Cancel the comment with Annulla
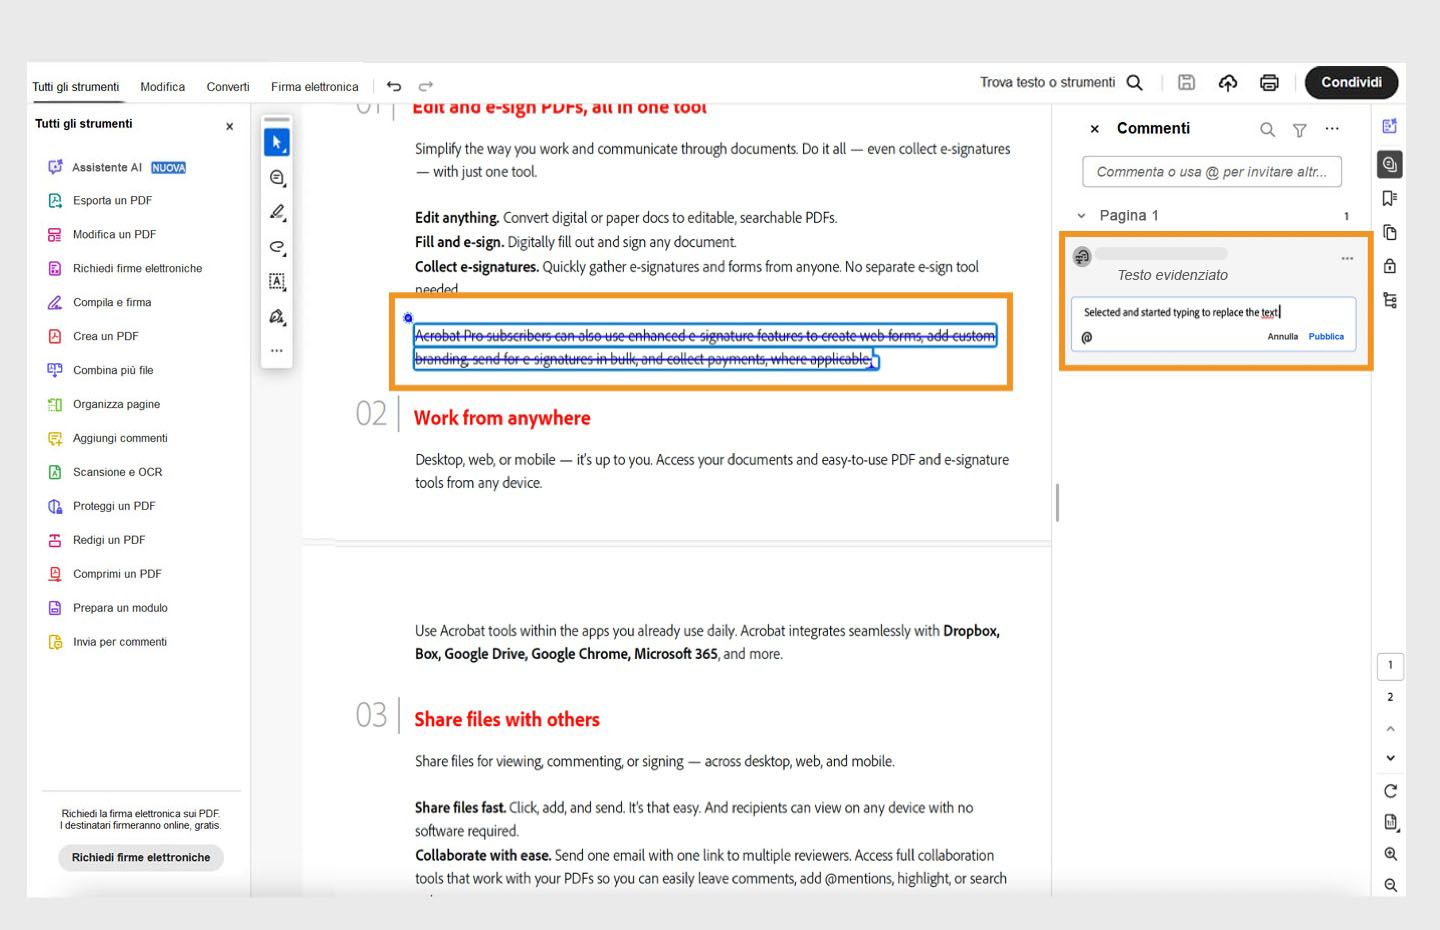This screenshot has width=1440, height=930. (x=1283, y=337)
